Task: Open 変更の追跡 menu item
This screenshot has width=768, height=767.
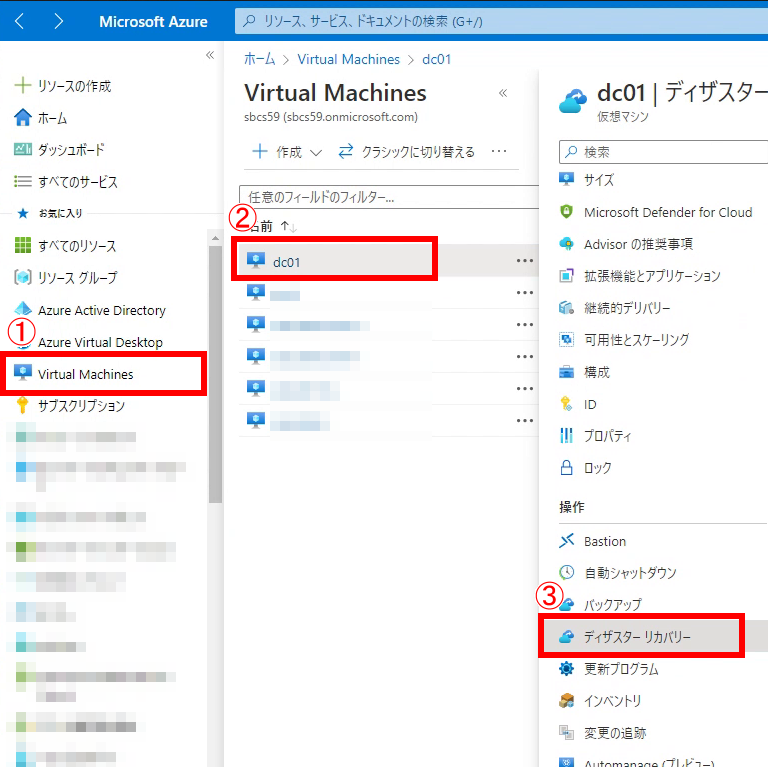Action: pos(602,733)
